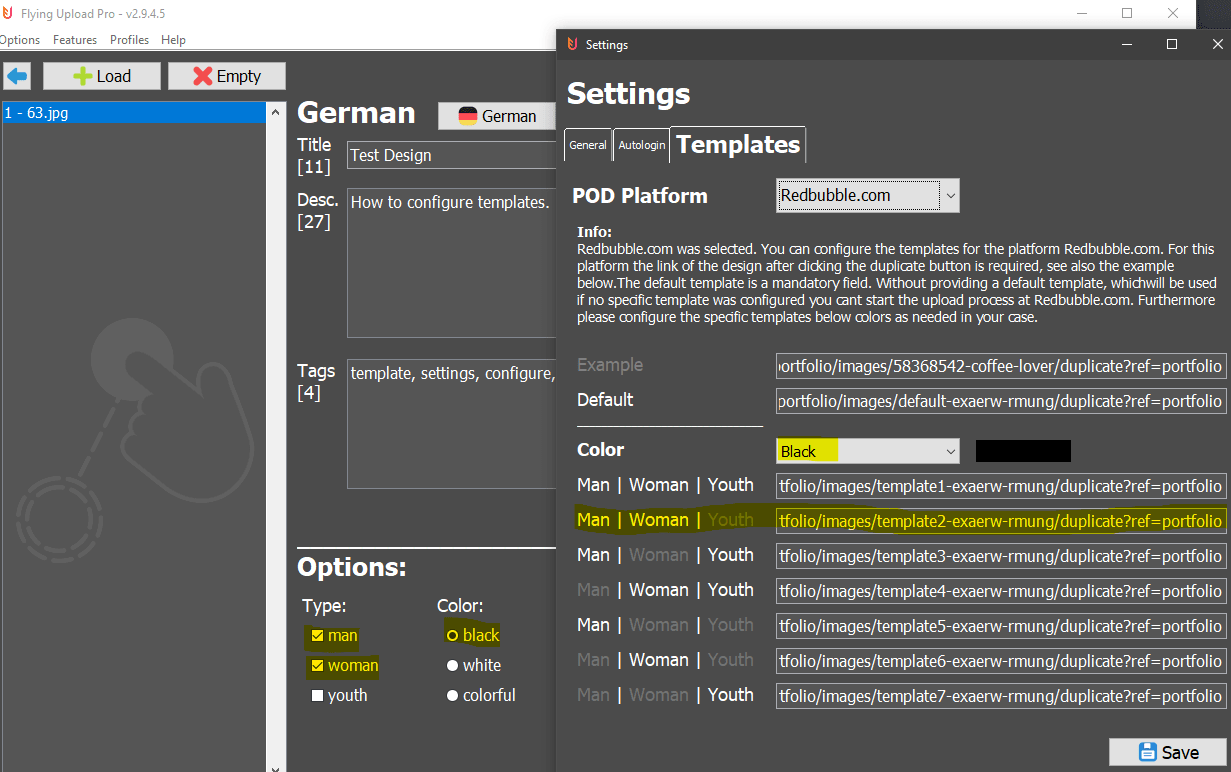The width and height of the screenshot is (1231, 772).
Task: Uncheck the man type checkbox
Action: pyautogui.click(x=317, y=636)
